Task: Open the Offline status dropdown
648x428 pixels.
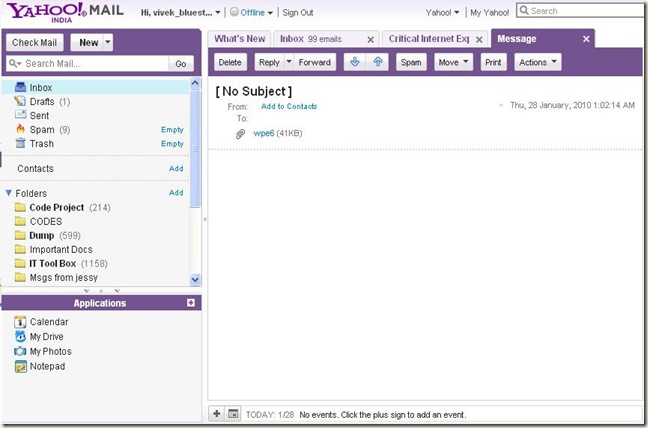Action: (x=270, y=13)
